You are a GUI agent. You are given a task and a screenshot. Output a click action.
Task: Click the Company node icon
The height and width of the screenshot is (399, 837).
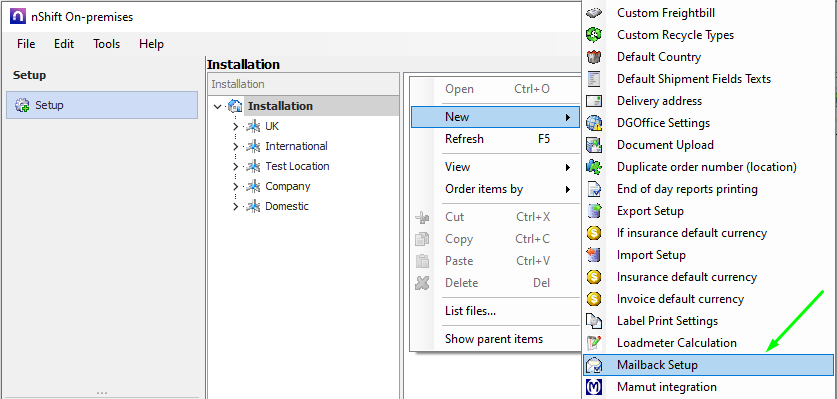pyautogui.click(x=253, y=186)
